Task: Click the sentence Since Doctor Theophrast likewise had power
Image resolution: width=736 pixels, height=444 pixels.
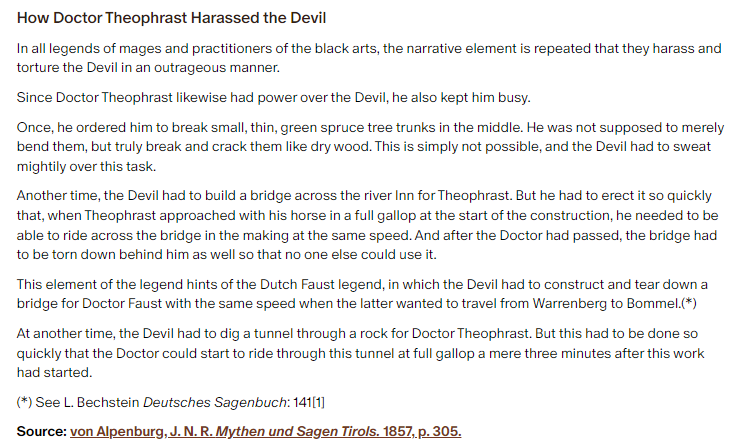Action: click(274, 97)
